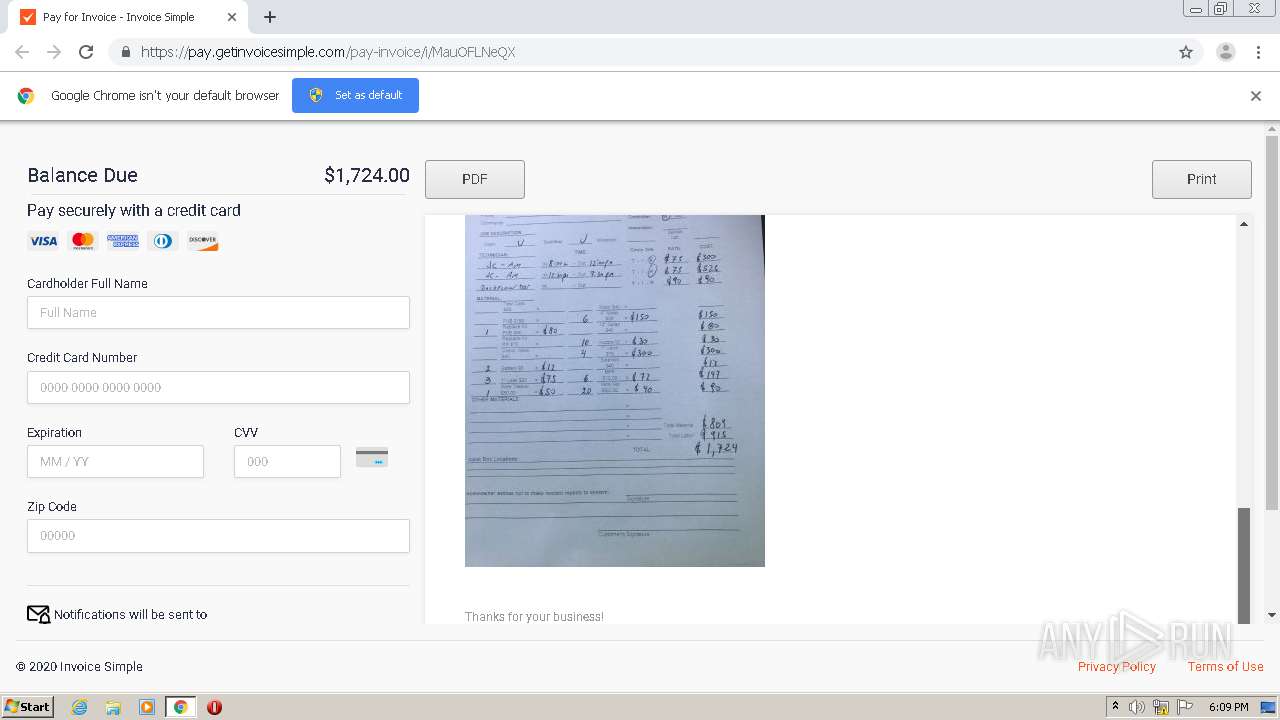Viewport: 1280px width, 720px height.
Task: Open the Chrome three-dot menu
Action: point(1258,52)
